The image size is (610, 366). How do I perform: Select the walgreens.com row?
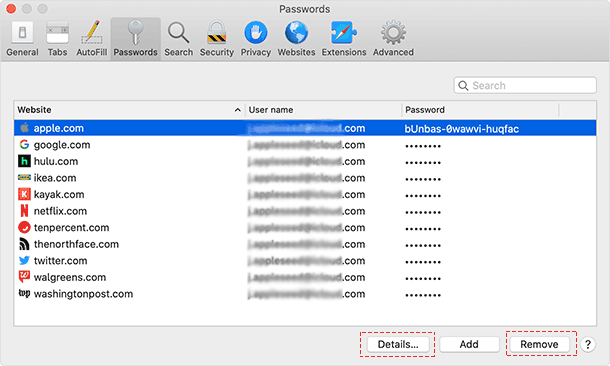tap(305, 277)
